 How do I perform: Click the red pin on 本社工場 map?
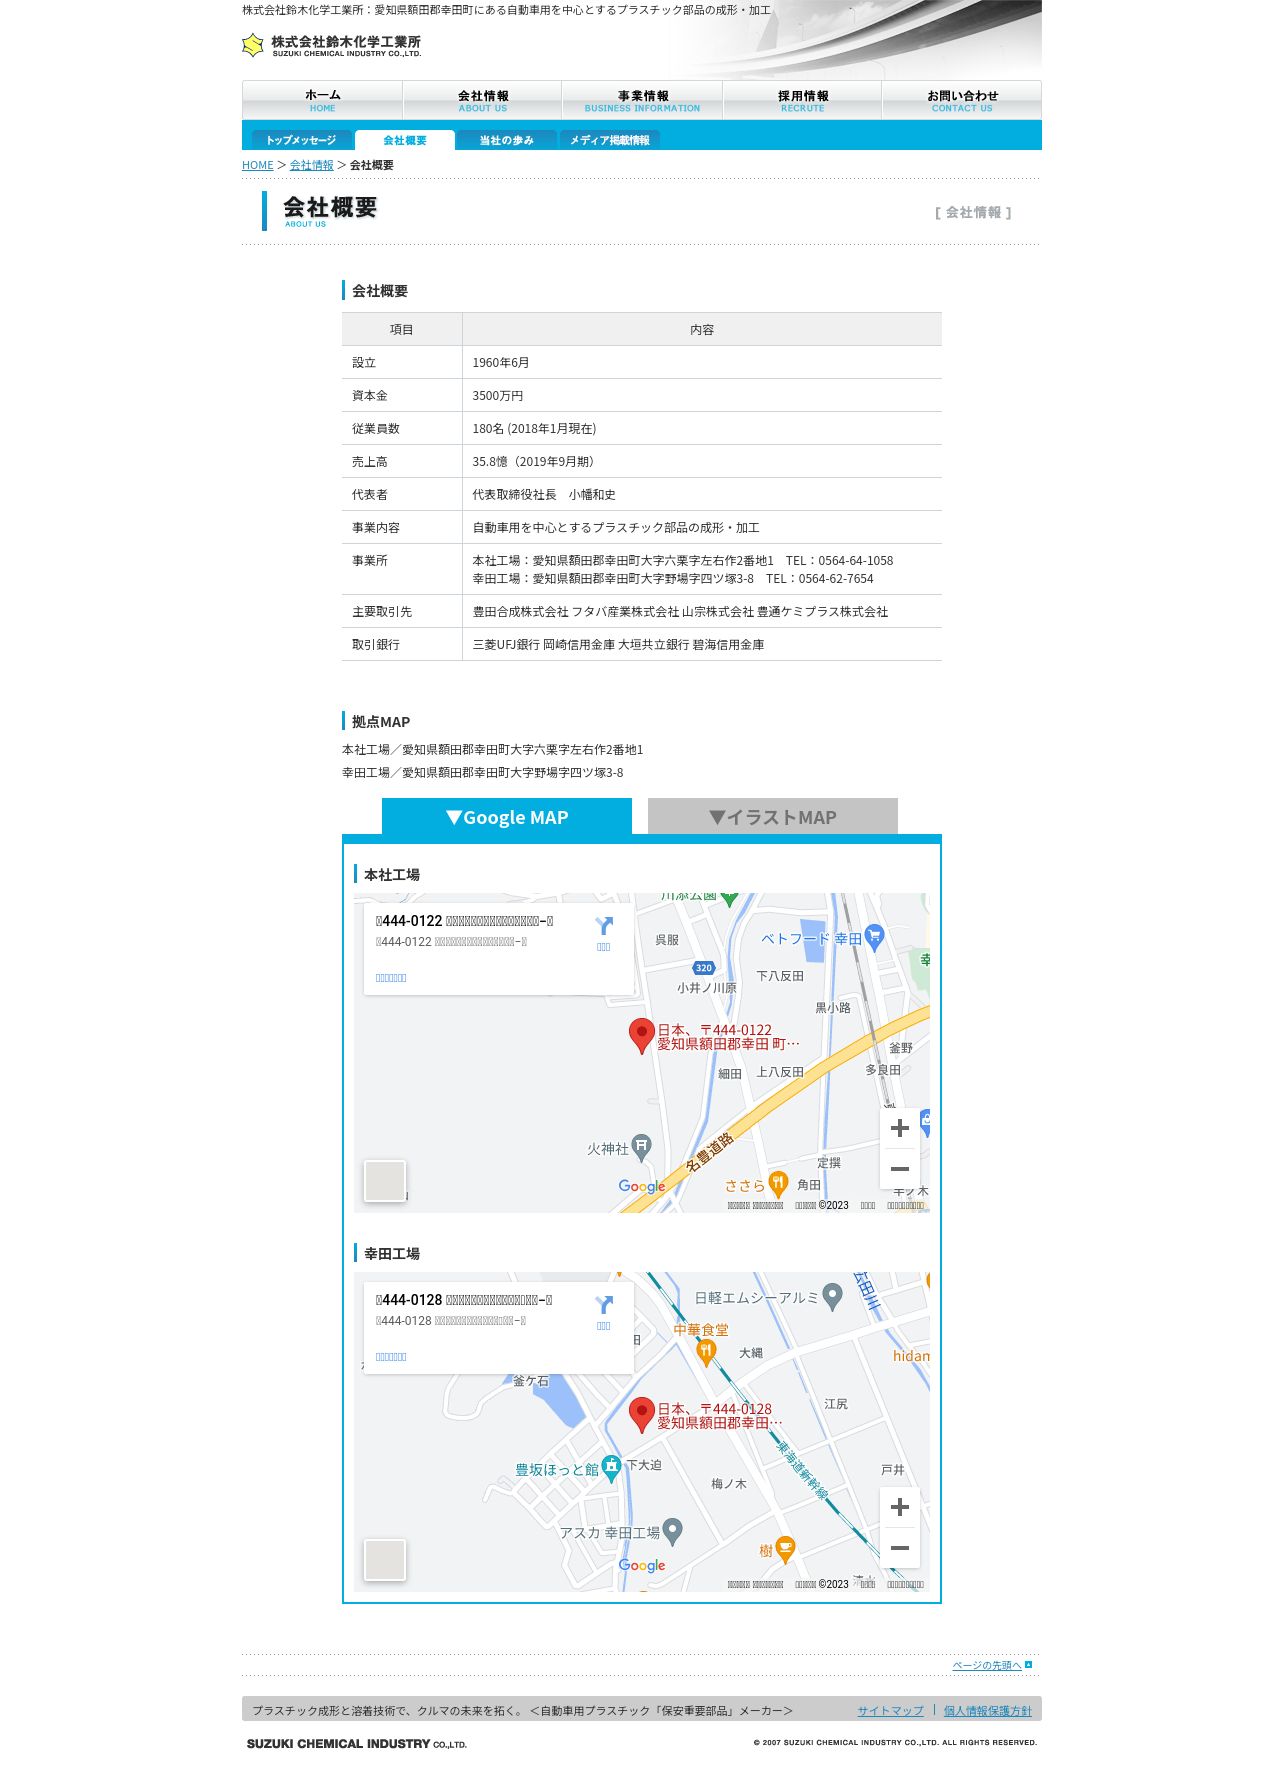tap(642, 1036)
